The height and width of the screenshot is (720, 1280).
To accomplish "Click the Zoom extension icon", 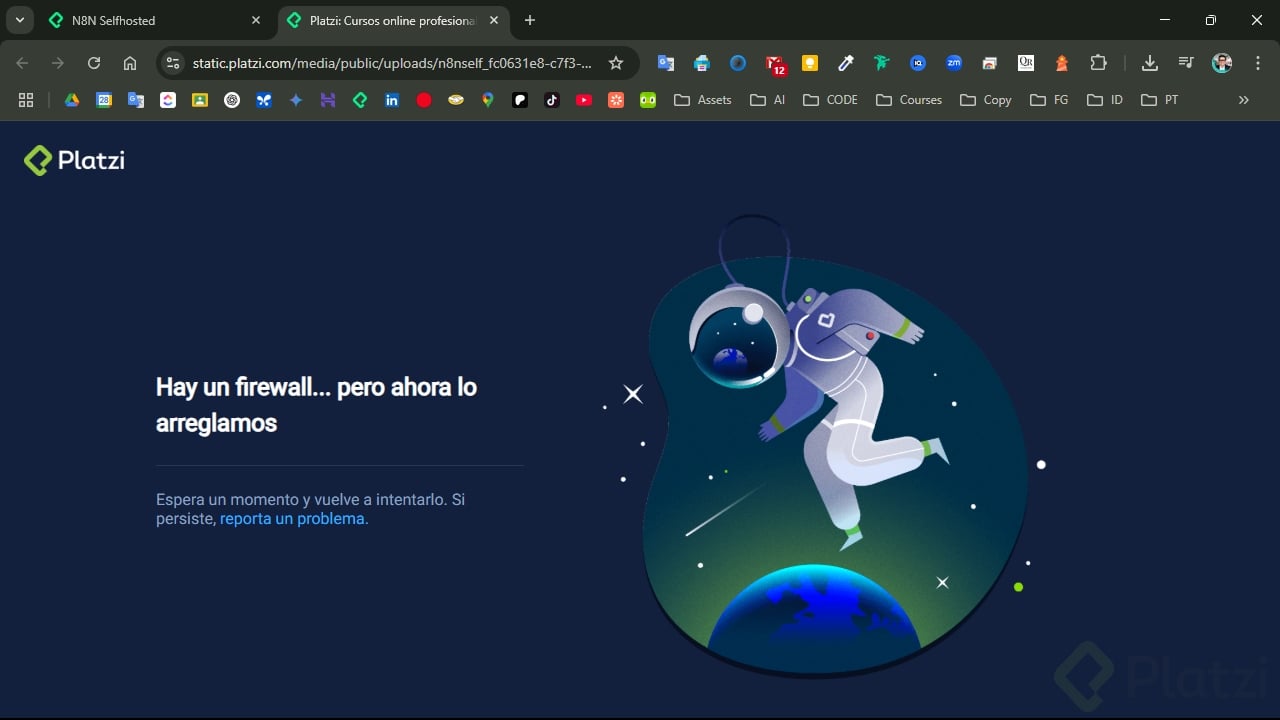I will [x=954, y=63].
